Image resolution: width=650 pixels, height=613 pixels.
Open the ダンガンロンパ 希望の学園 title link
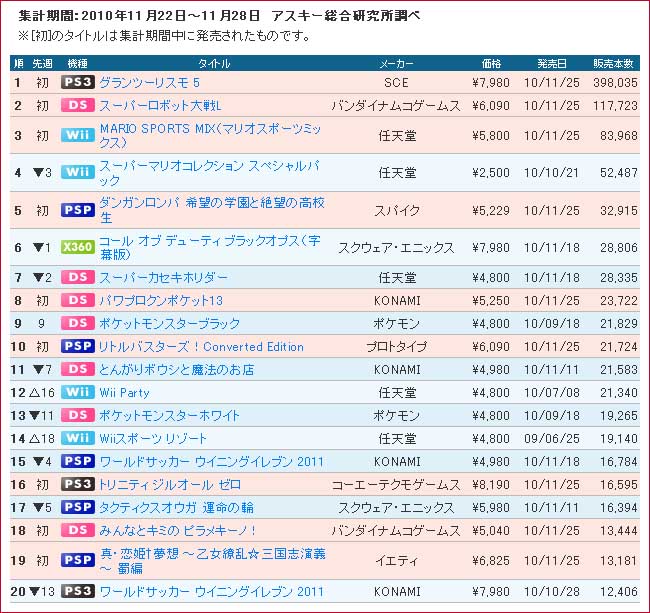click(212, 210)
